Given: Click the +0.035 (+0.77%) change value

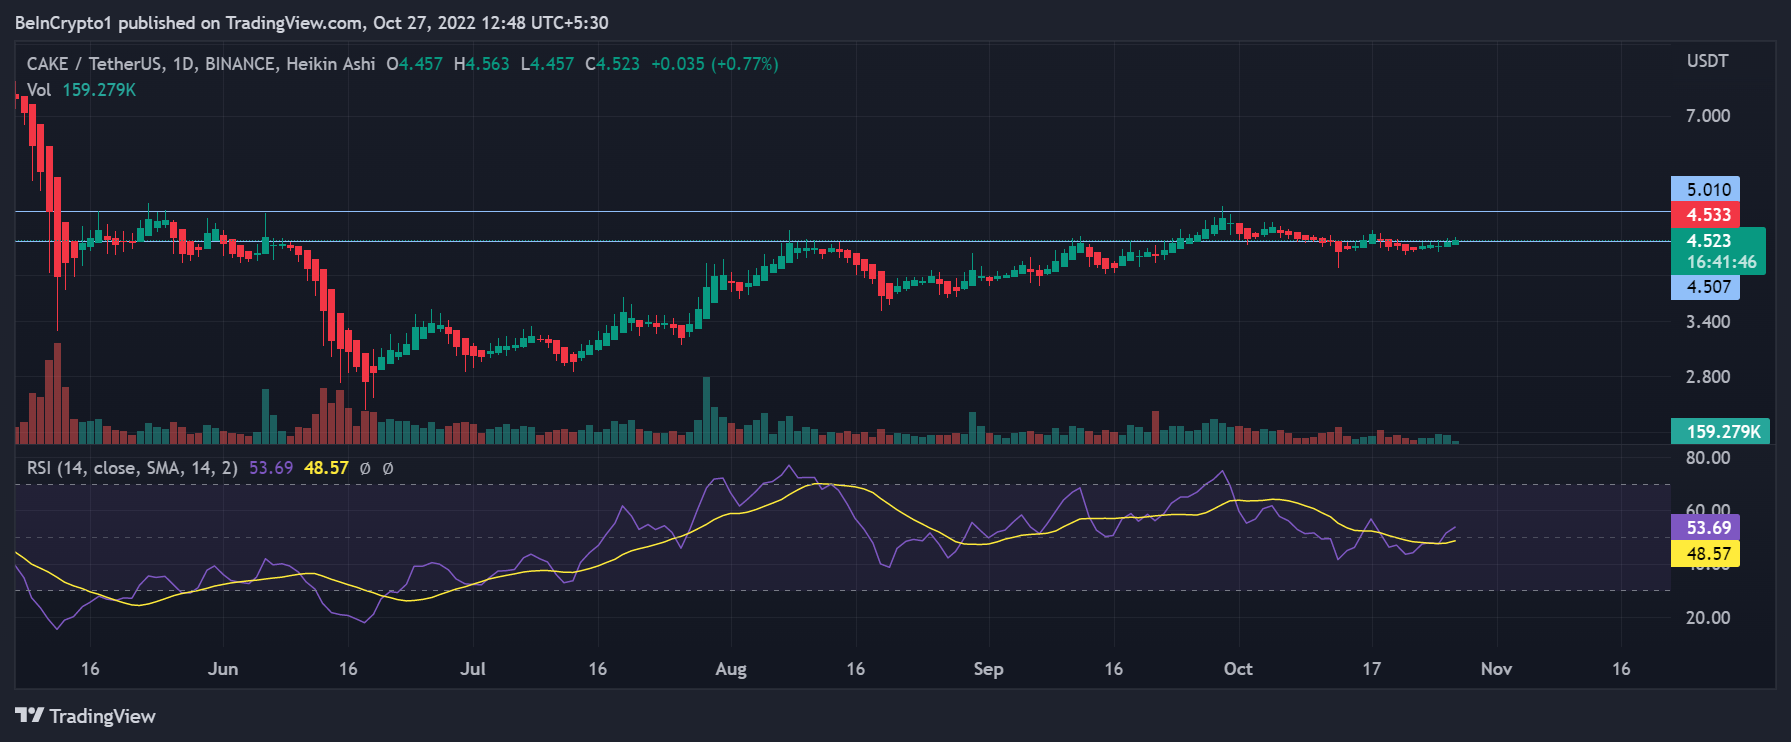Looking at the screenshot, I should pyautogui.click(x=714, y=64).
